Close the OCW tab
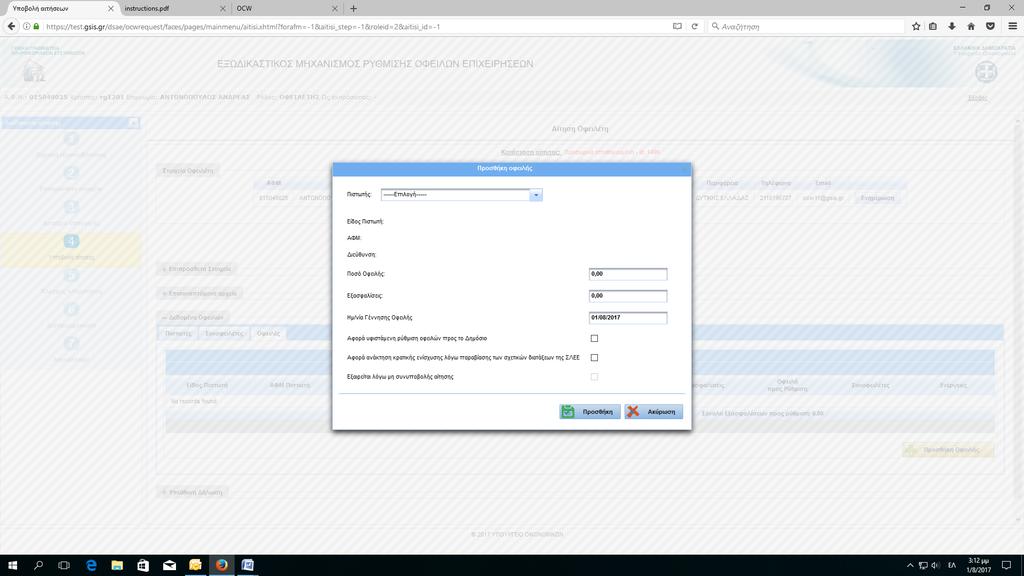Viewport: 1024px width, 576px height. (x=335, y=8)
